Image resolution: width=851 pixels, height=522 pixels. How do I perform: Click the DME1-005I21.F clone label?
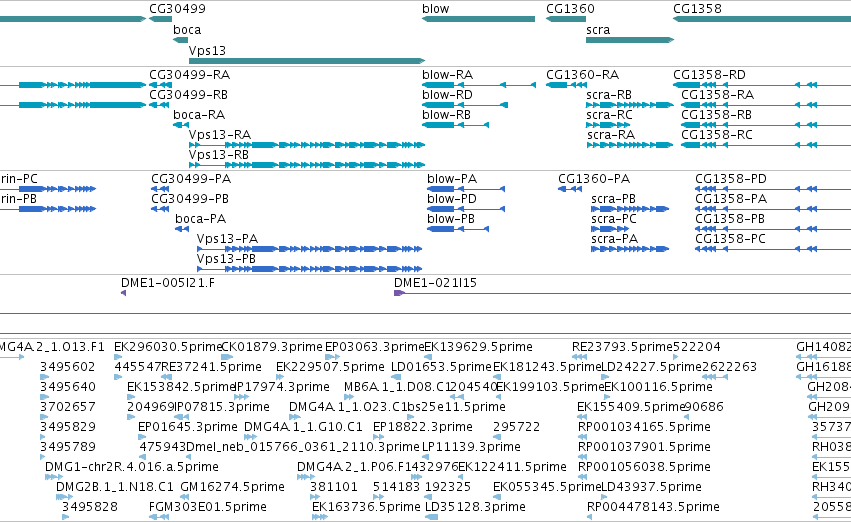pyautogui.click(x=168, y=283)
